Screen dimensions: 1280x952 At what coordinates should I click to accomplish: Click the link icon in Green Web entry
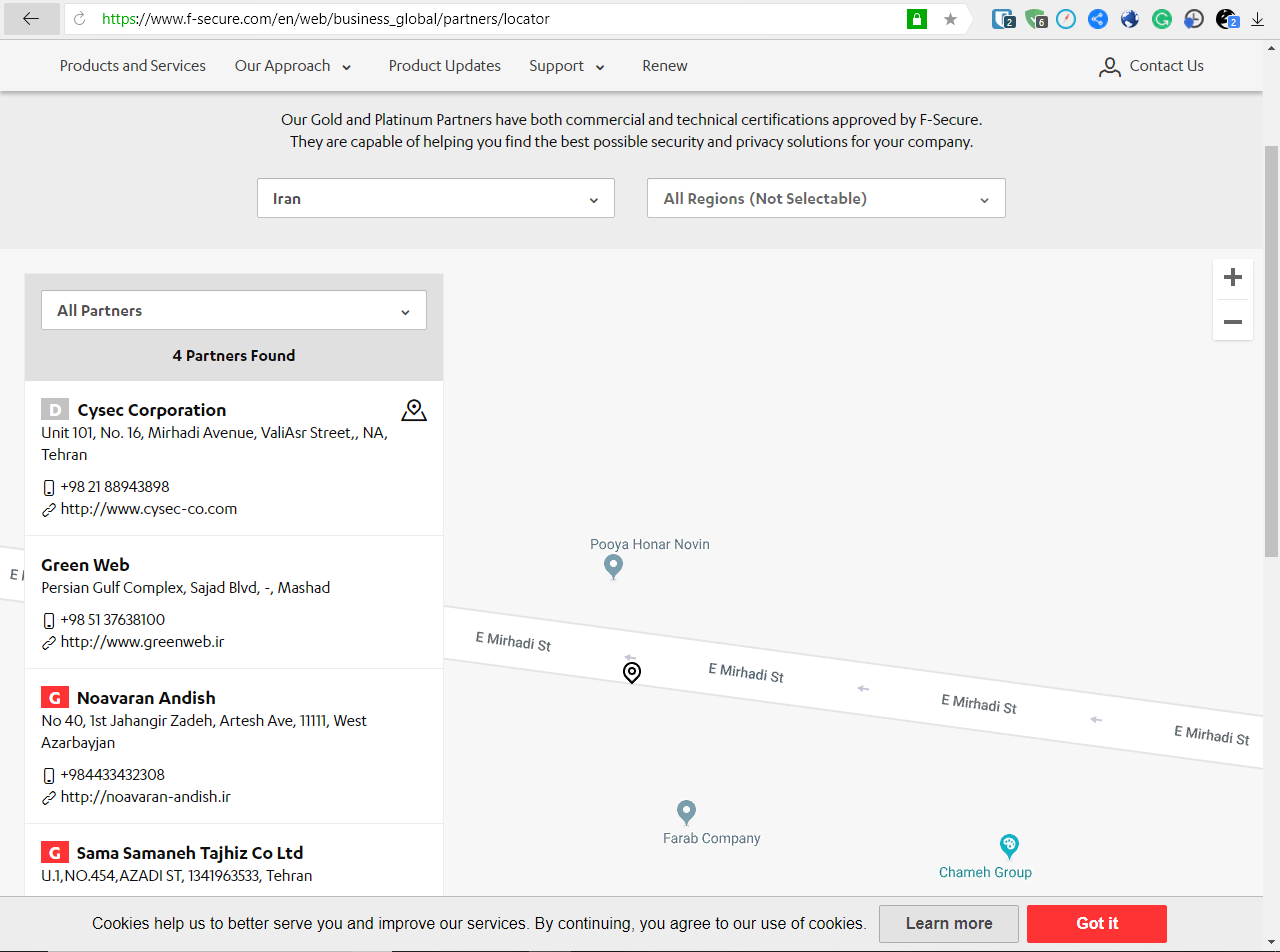[49, 643]
